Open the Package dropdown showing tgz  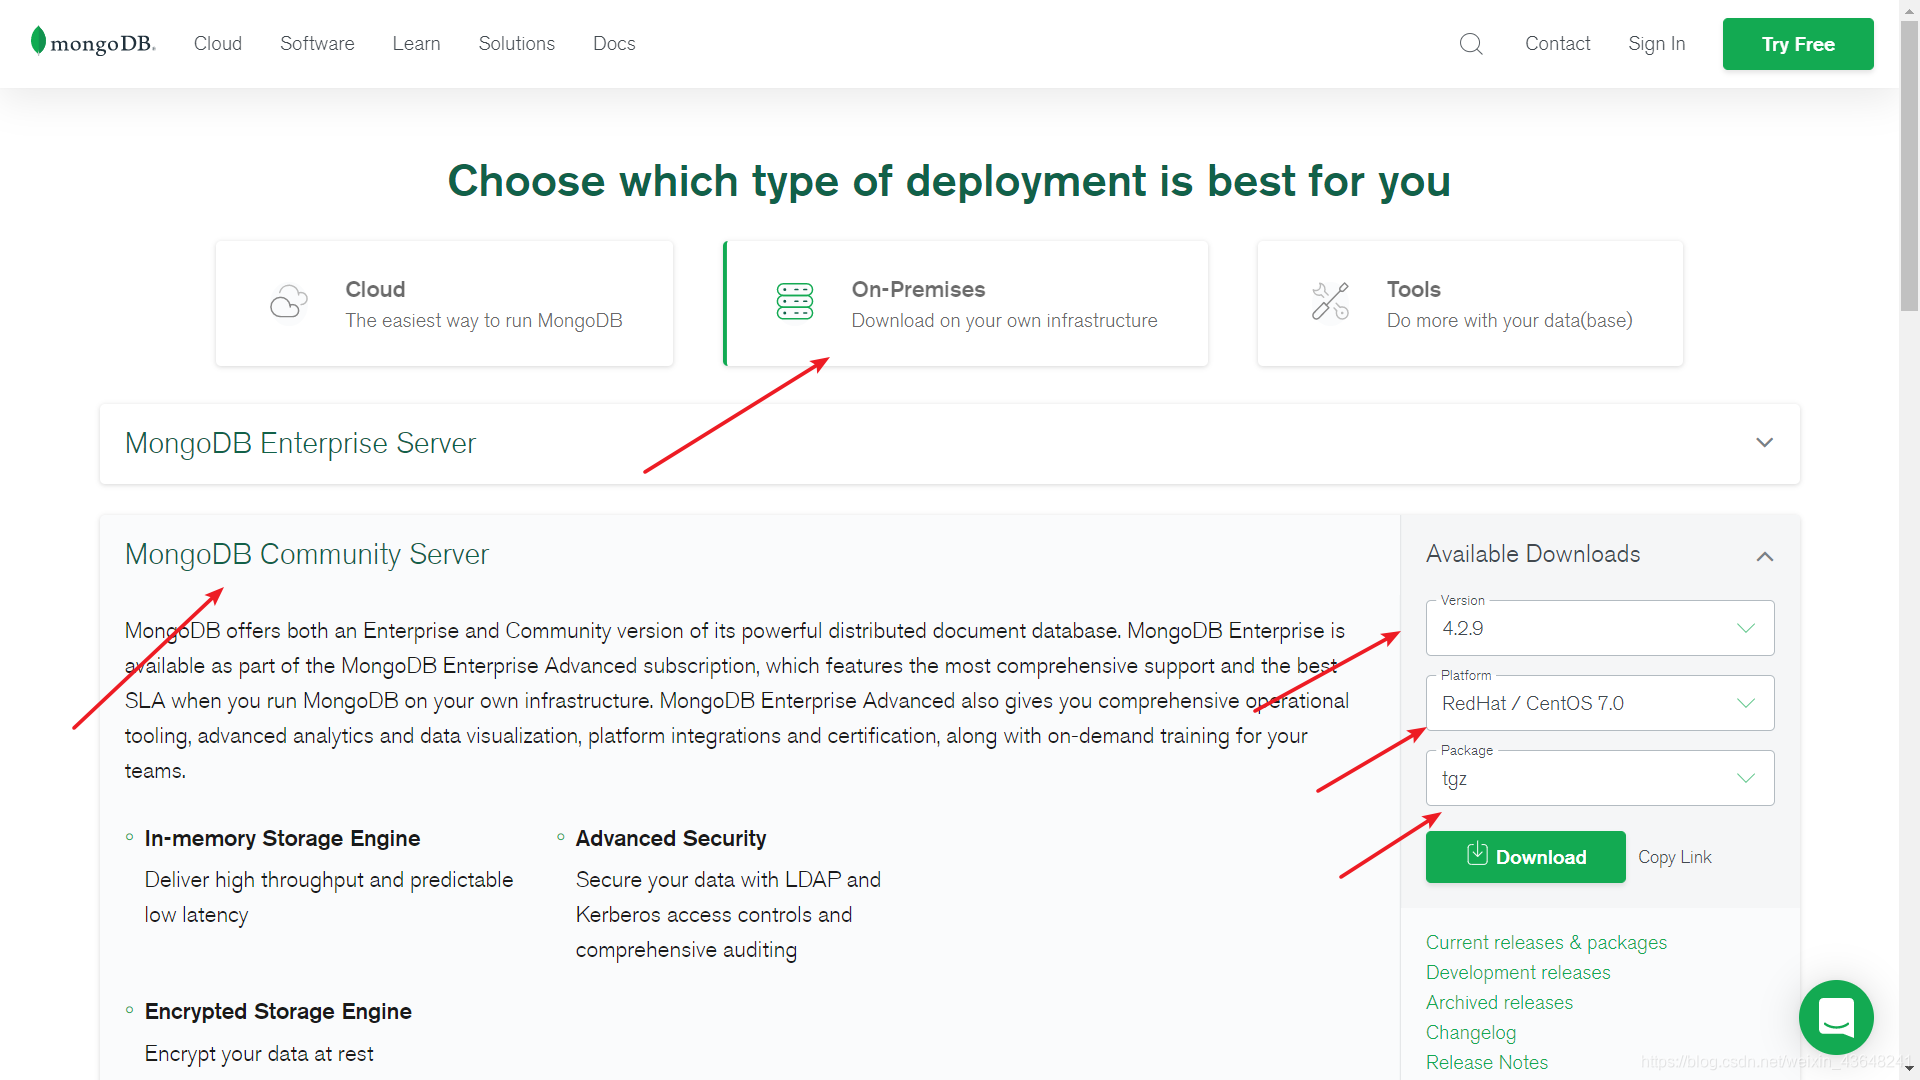tap(1600, 778)
